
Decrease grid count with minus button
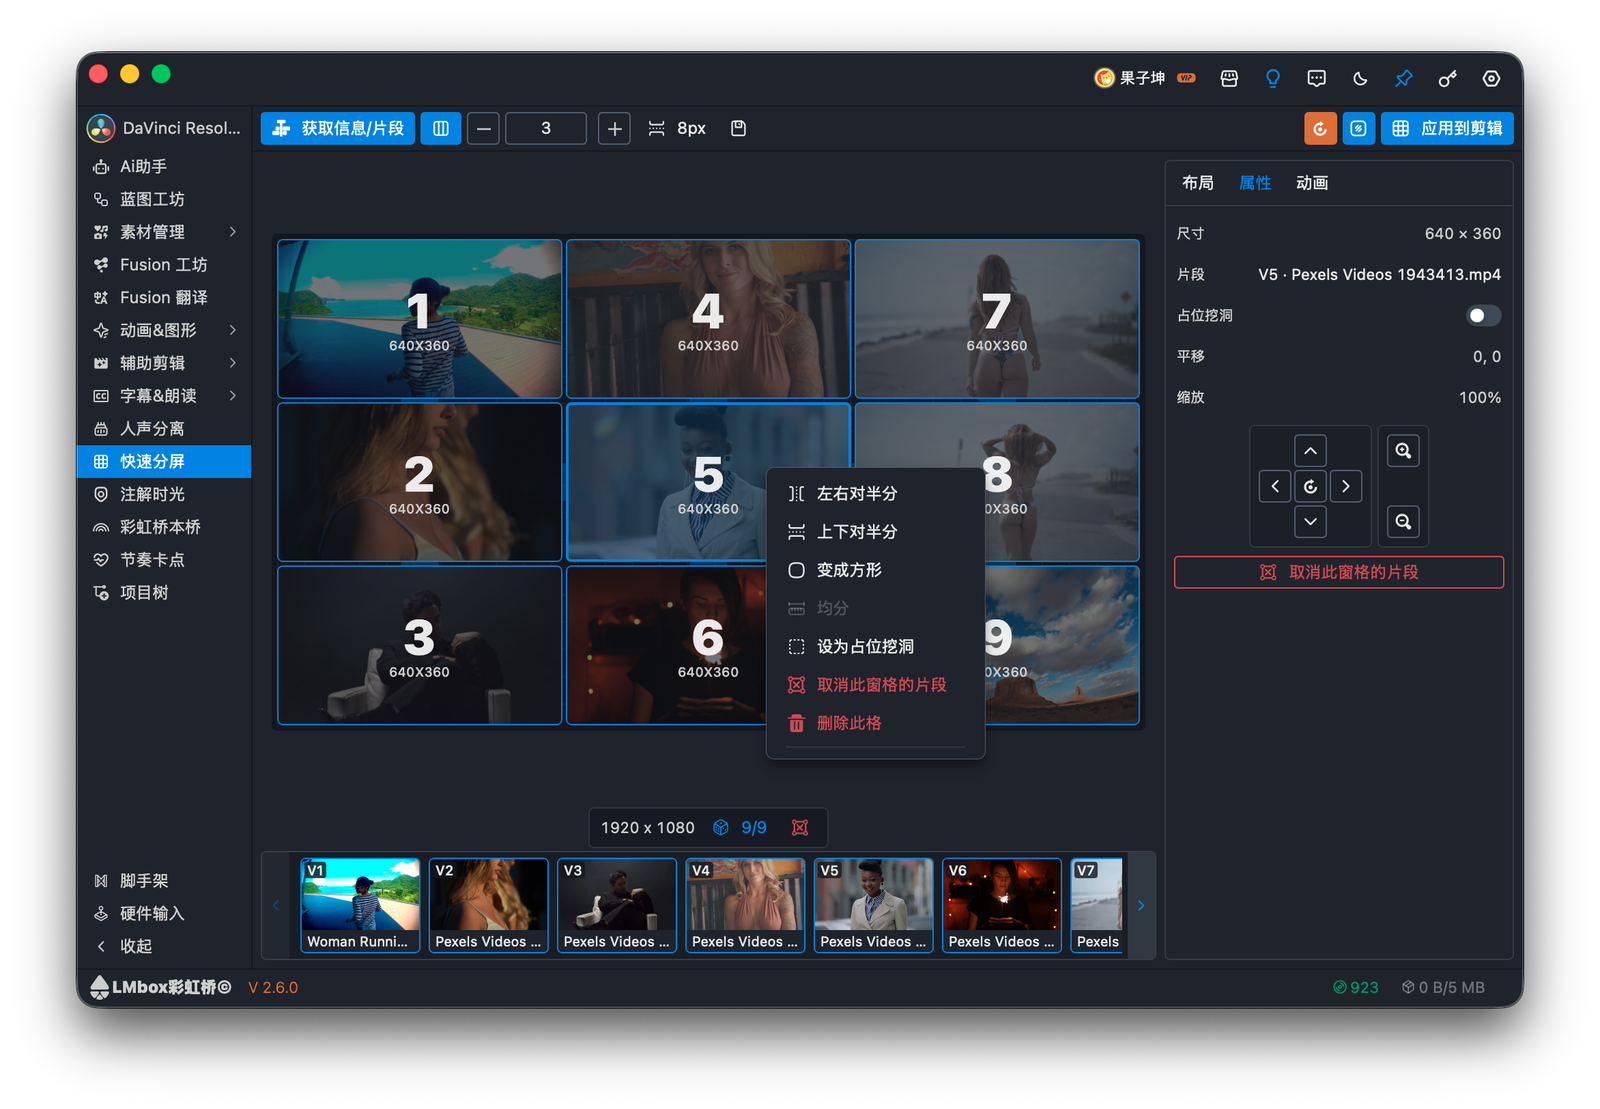tap(483, 128)
